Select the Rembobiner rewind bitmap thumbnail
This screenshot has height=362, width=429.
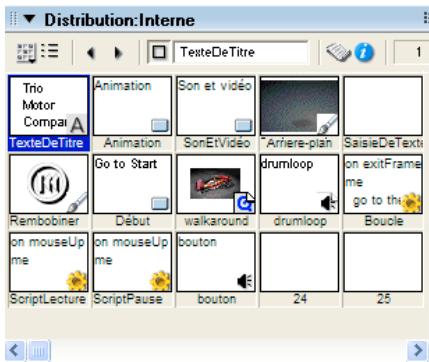[x=49, y=184]
